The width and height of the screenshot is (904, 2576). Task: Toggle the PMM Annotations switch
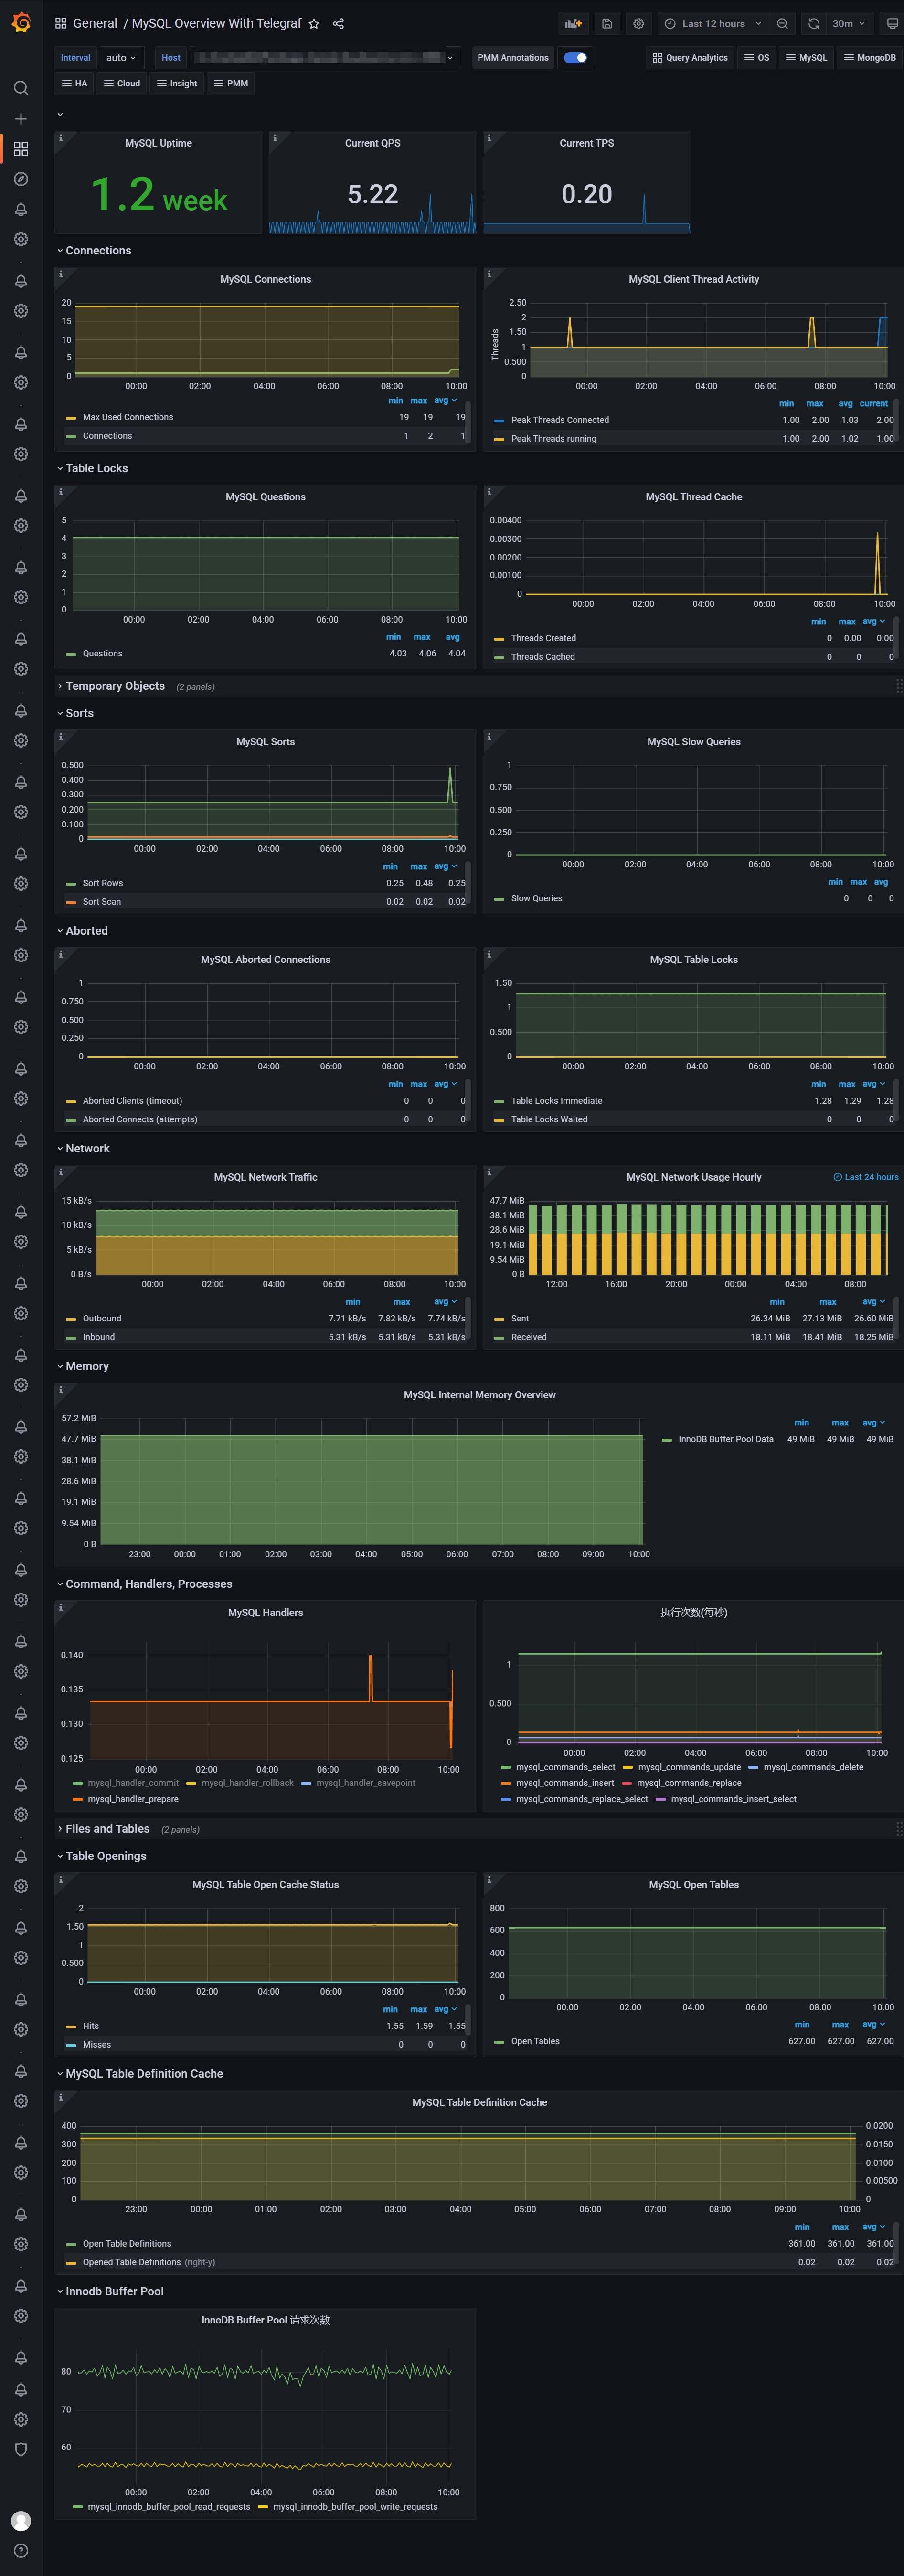click(x=575, y=58)
